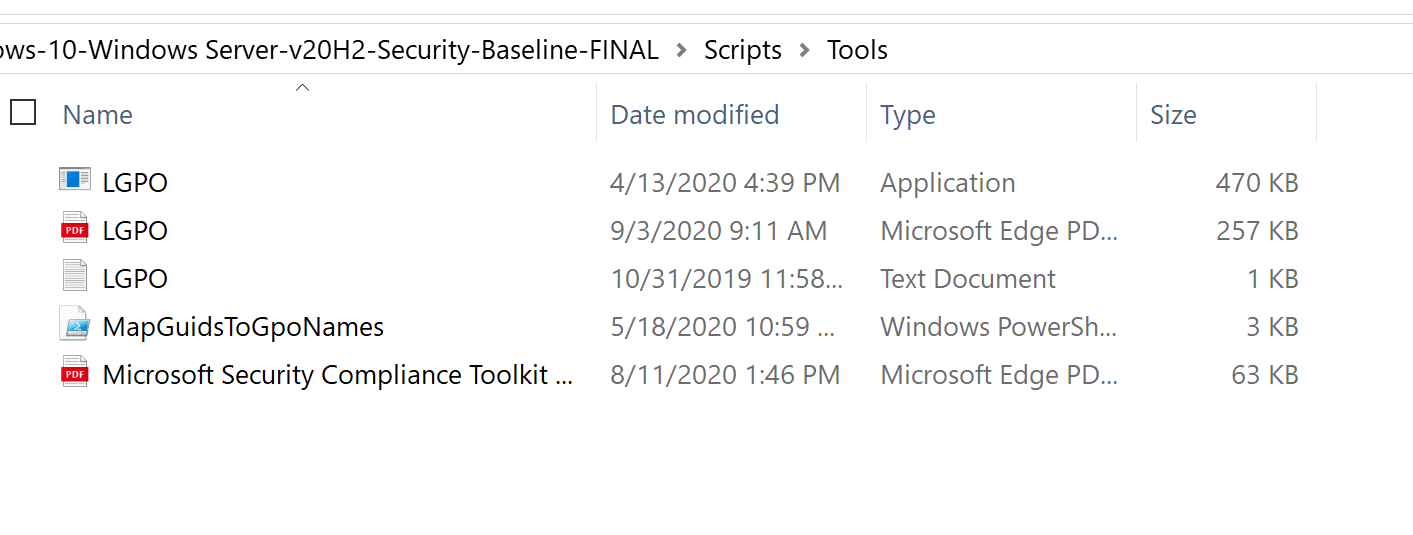Select the MapGuidsToGpoNames file name
This screenshot has height=535, width=1413.
pos(243,326)
